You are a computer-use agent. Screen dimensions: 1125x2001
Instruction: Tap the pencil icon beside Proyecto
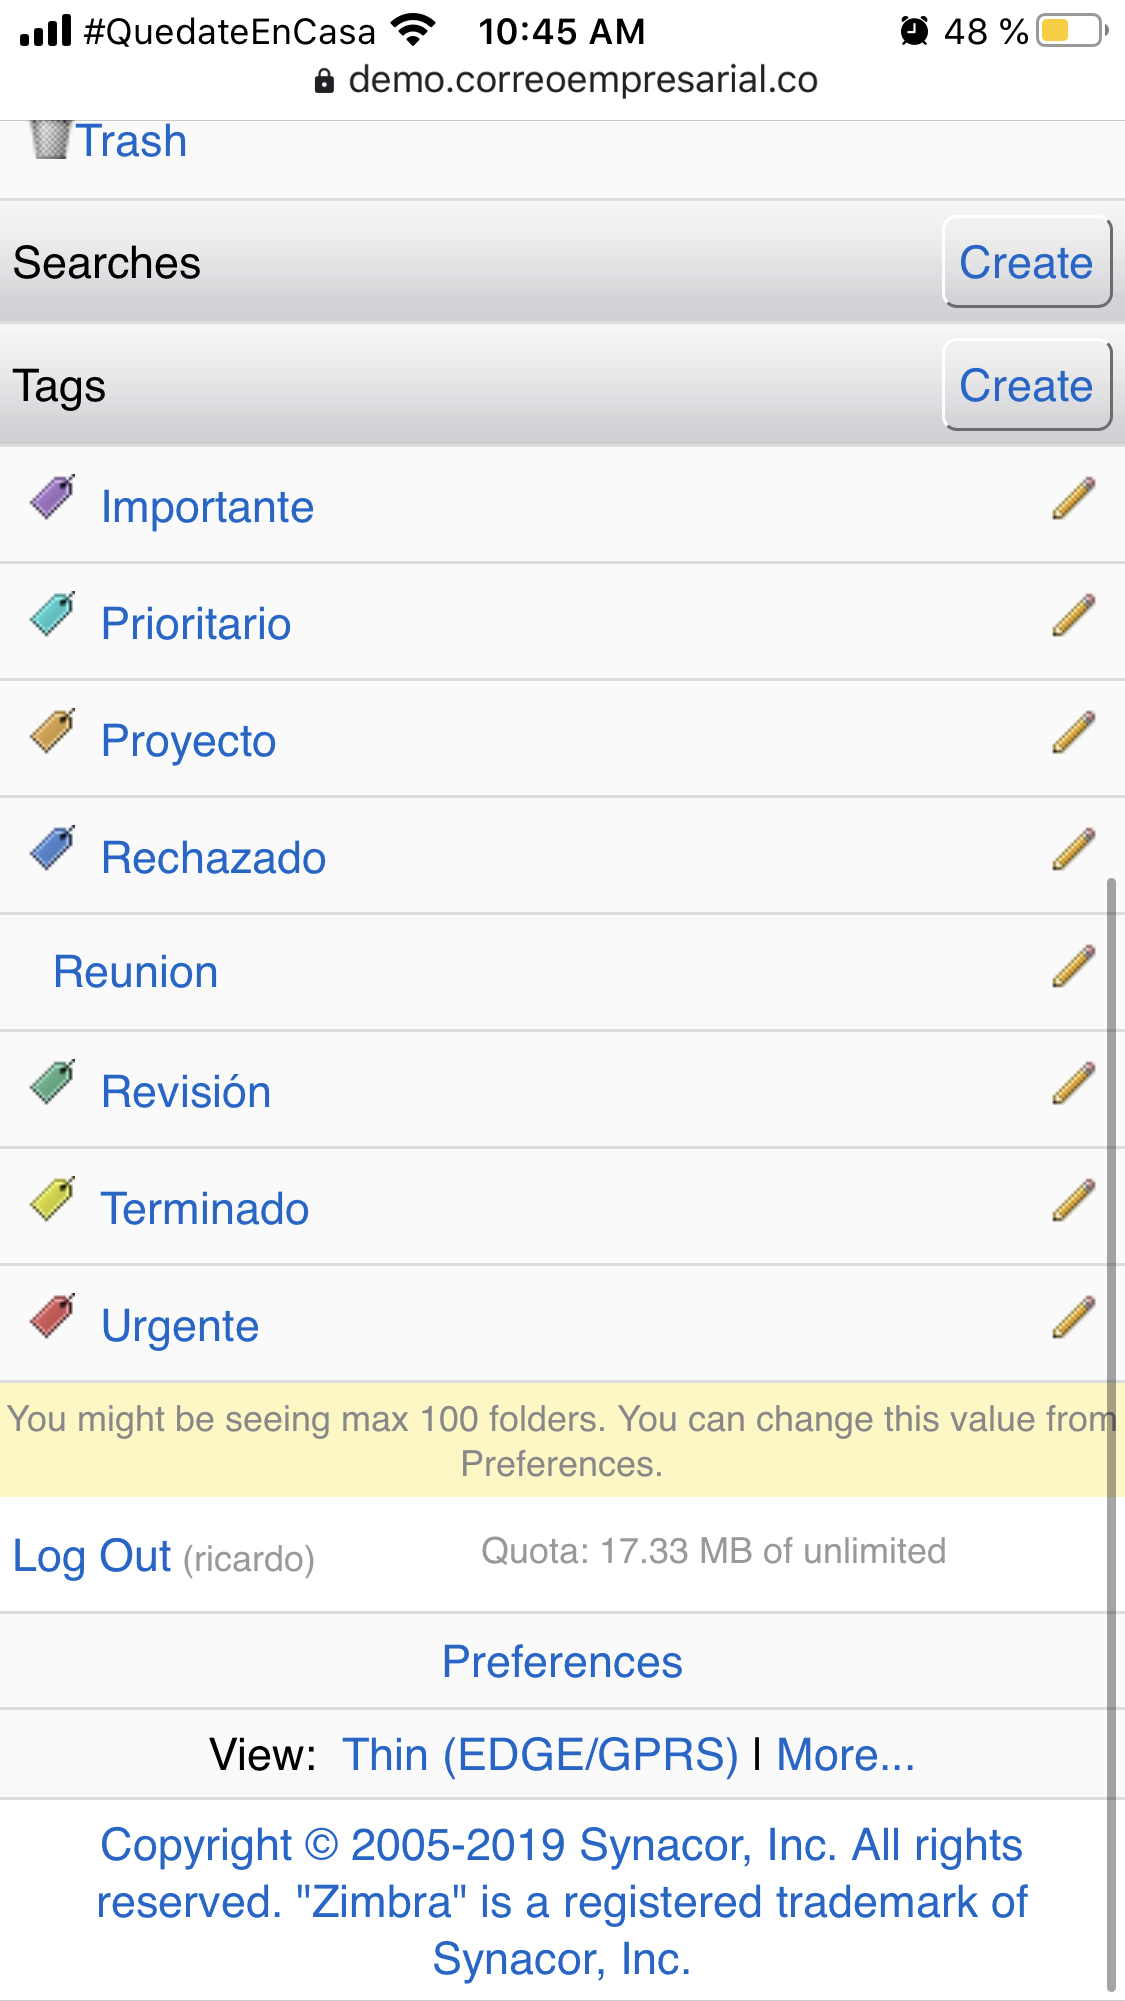(x=1073, y=733)
